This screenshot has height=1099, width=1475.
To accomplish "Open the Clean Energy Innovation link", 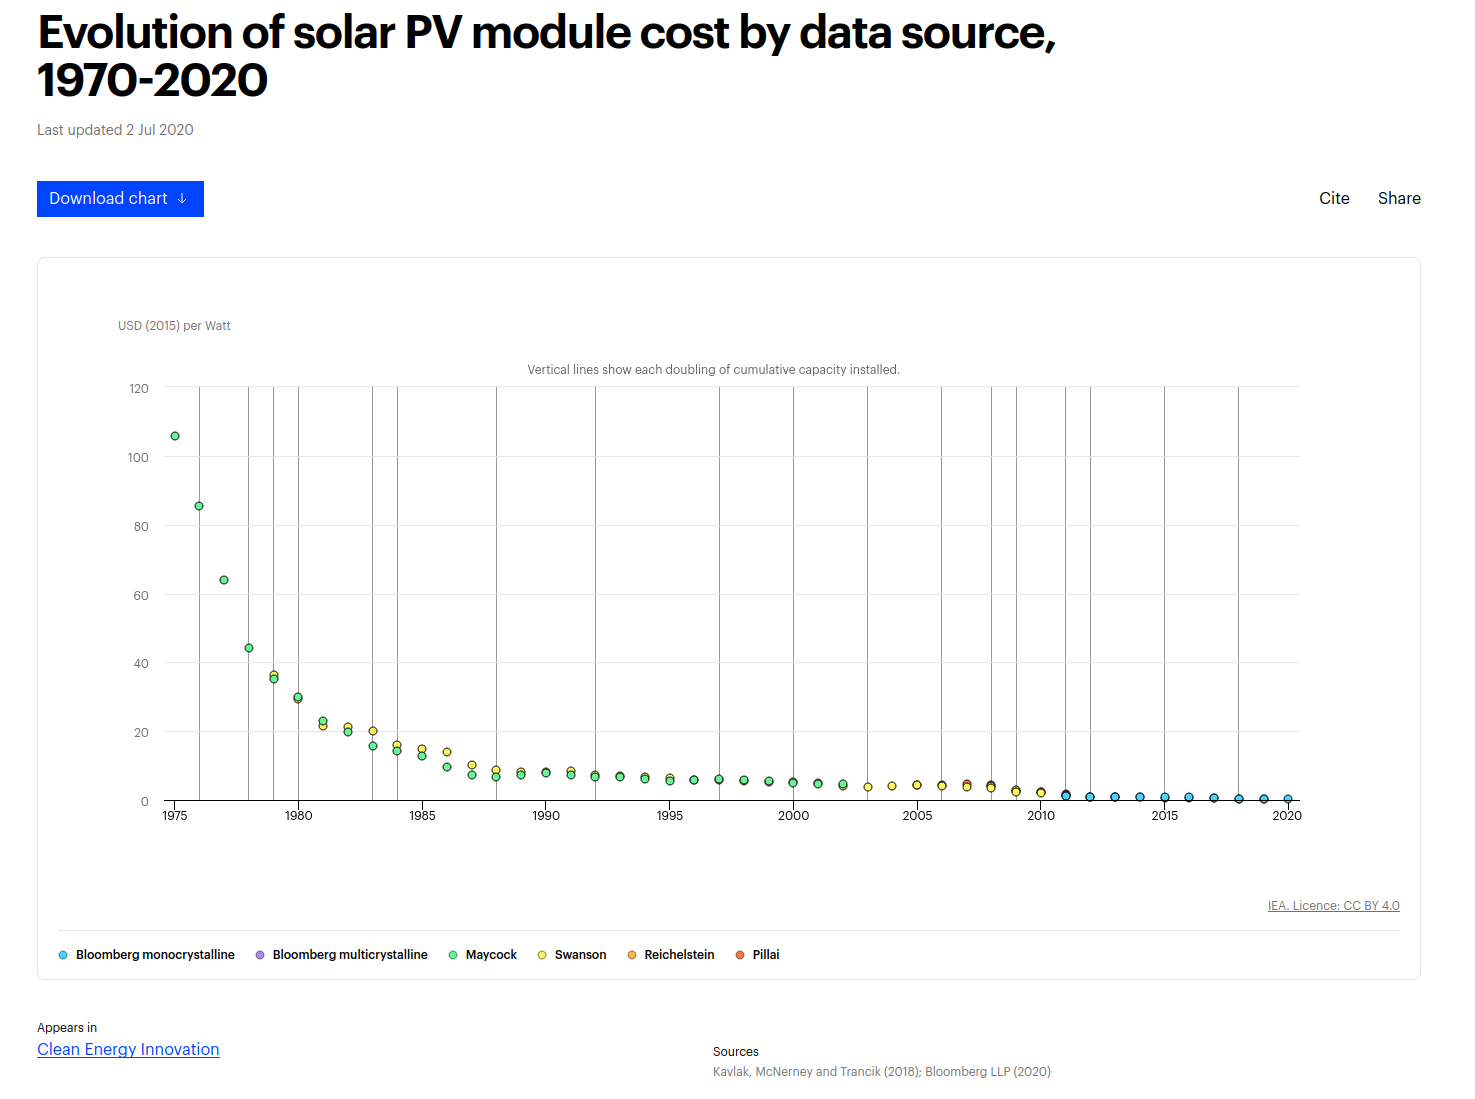I will point(128,1049).
